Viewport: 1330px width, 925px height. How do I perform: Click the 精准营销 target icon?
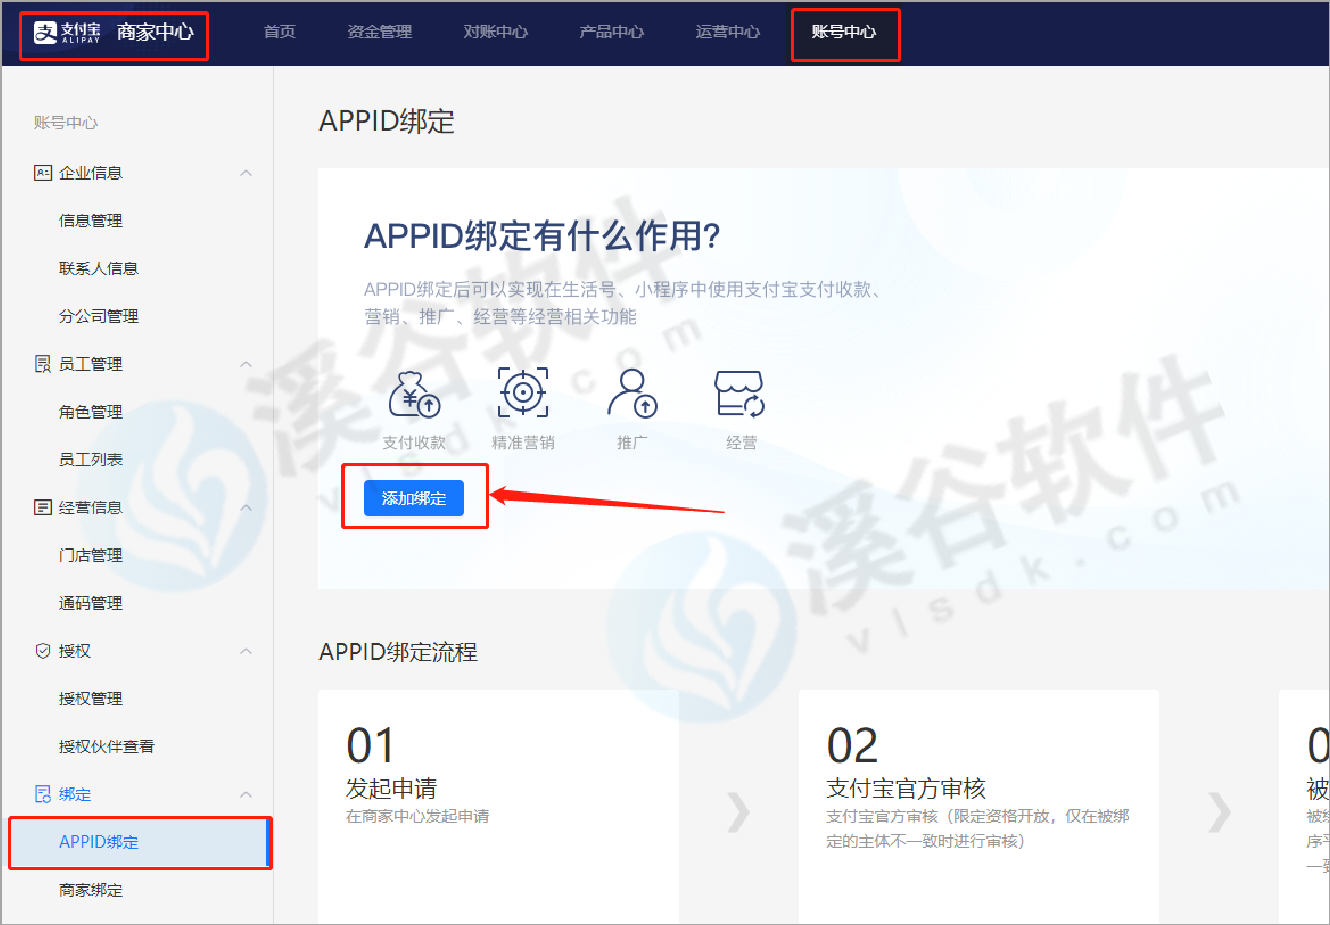coord(522,392)
